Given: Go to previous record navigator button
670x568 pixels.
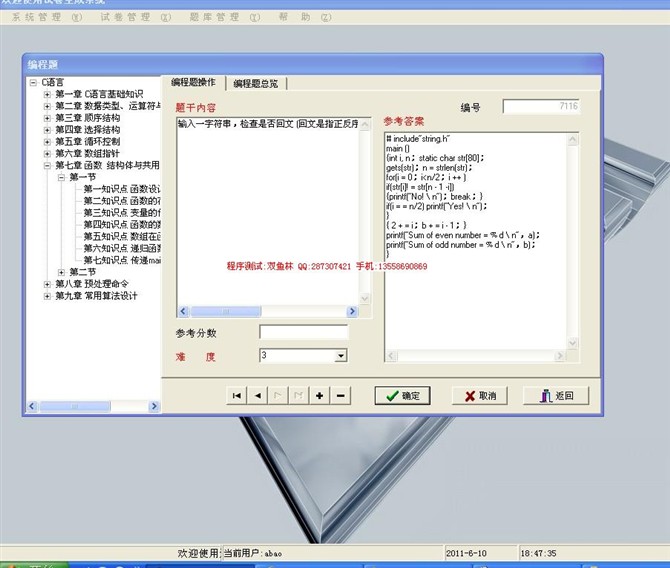Looking at the screenshot, I should click(x=257, y=396).
